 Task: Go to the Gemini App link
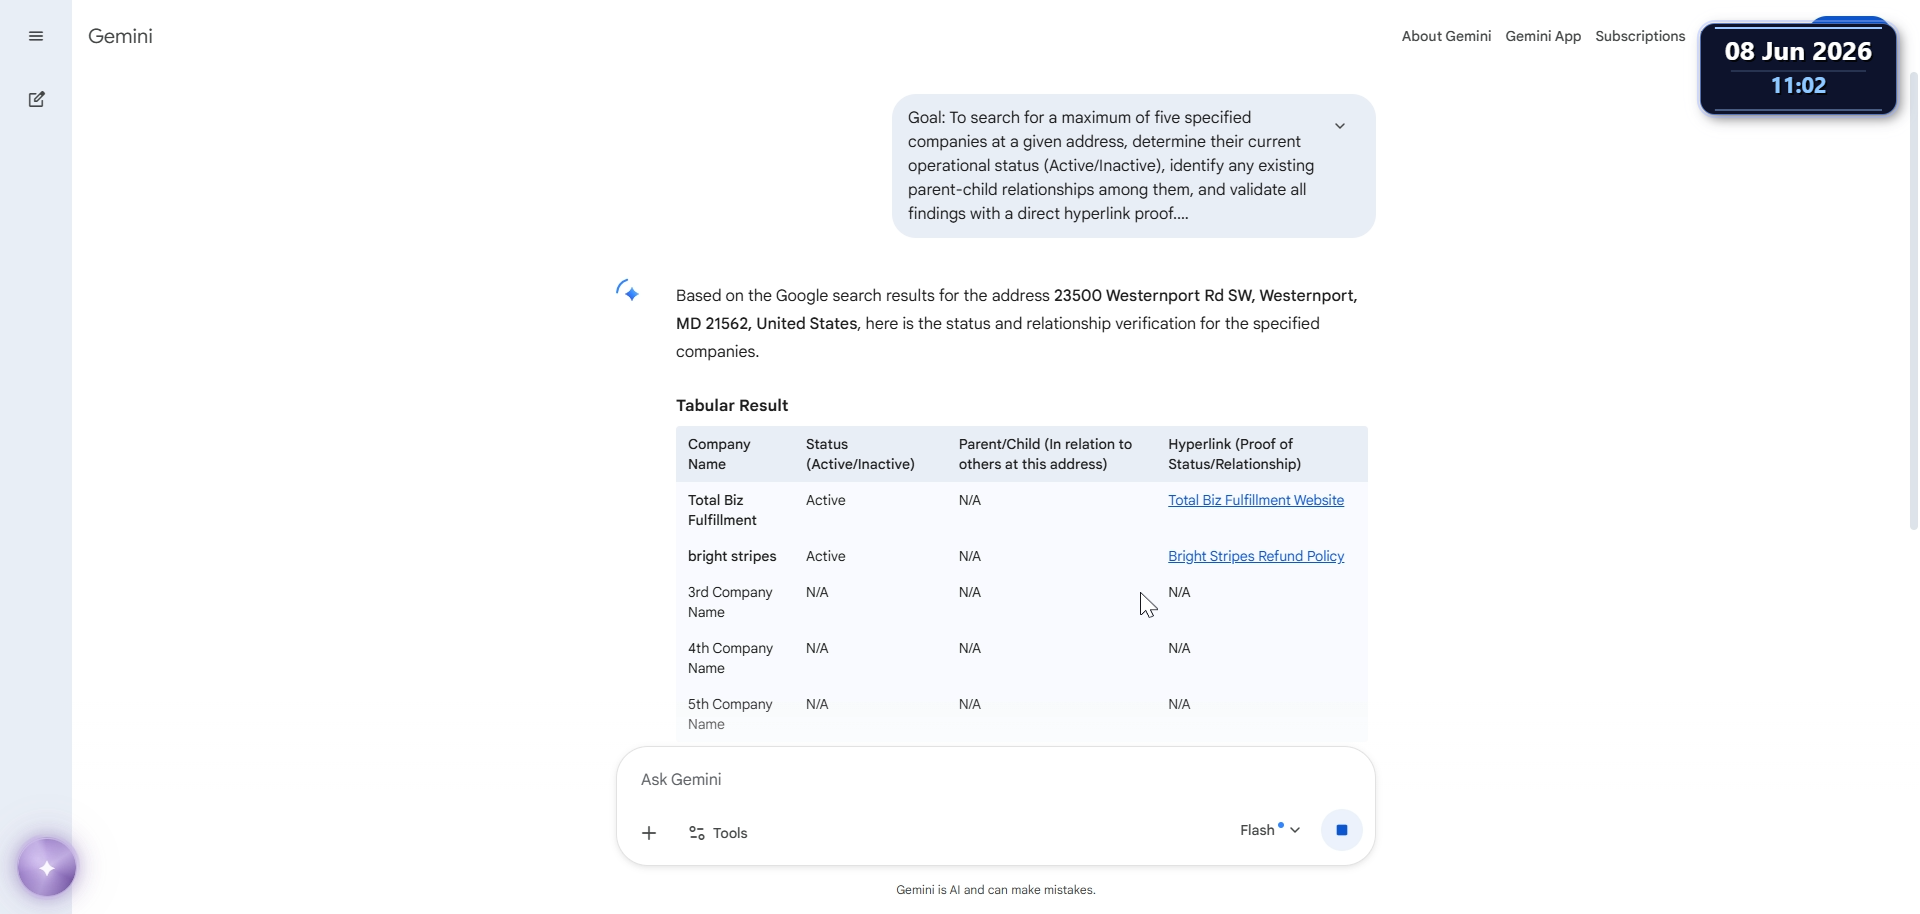(x=1543, y=36)
